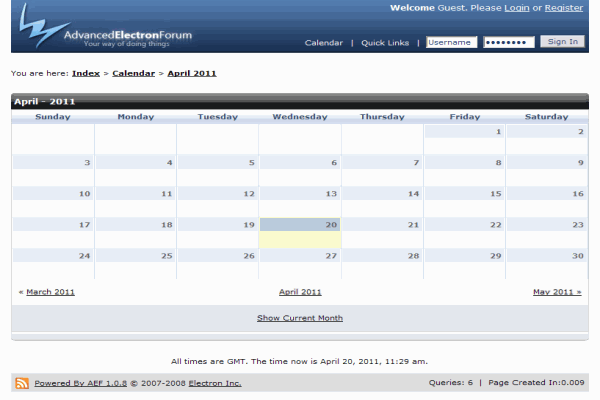Click the April 2011 link below the calendar
Viewport: 600px width, 400px height.
(x=300, y=292)
